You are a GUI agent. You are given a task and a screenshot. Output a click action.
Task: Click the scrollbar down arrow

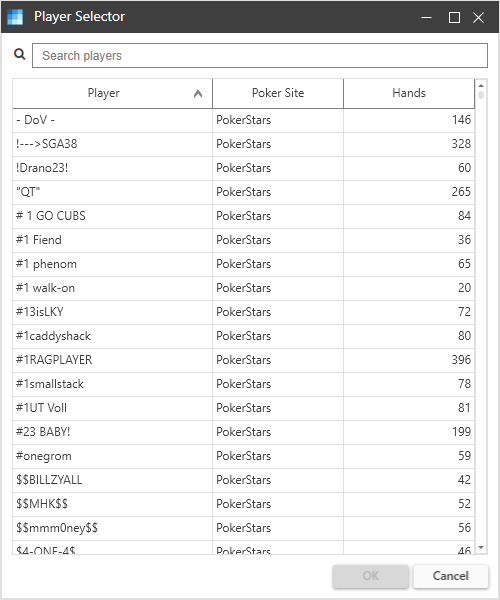pos(481,548)
